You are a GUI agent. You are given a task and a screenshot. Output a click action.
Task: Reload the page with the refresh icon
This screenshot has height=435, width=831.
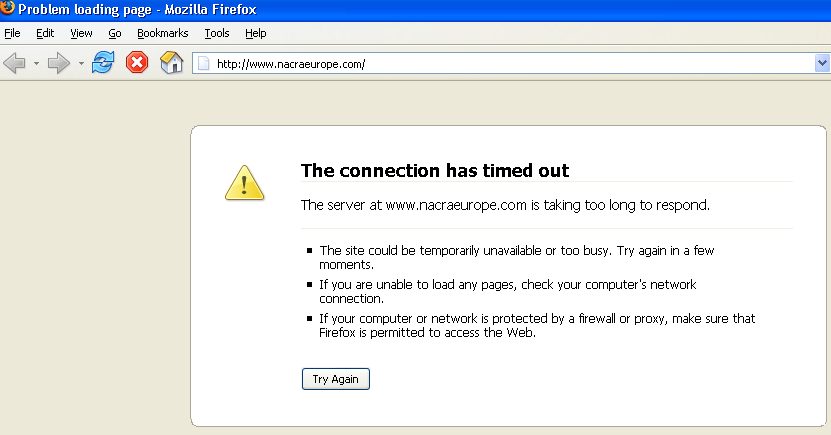pyautogui.click(x=103, y=62)
